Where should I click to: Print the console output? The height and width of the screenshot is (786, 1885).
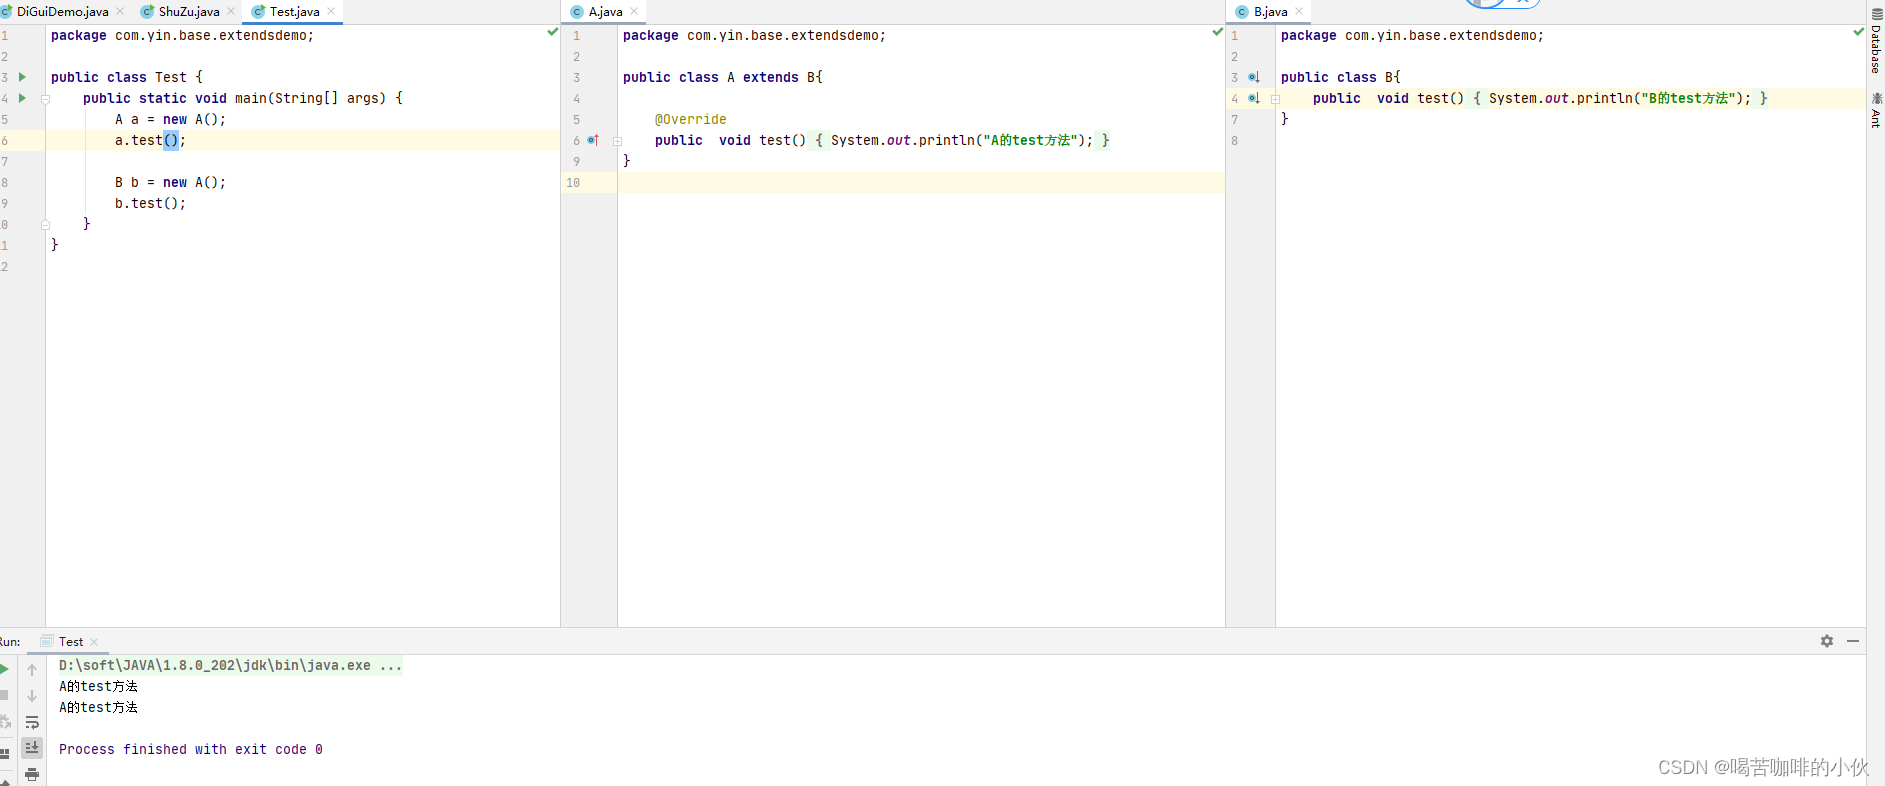tap(32, 774)
